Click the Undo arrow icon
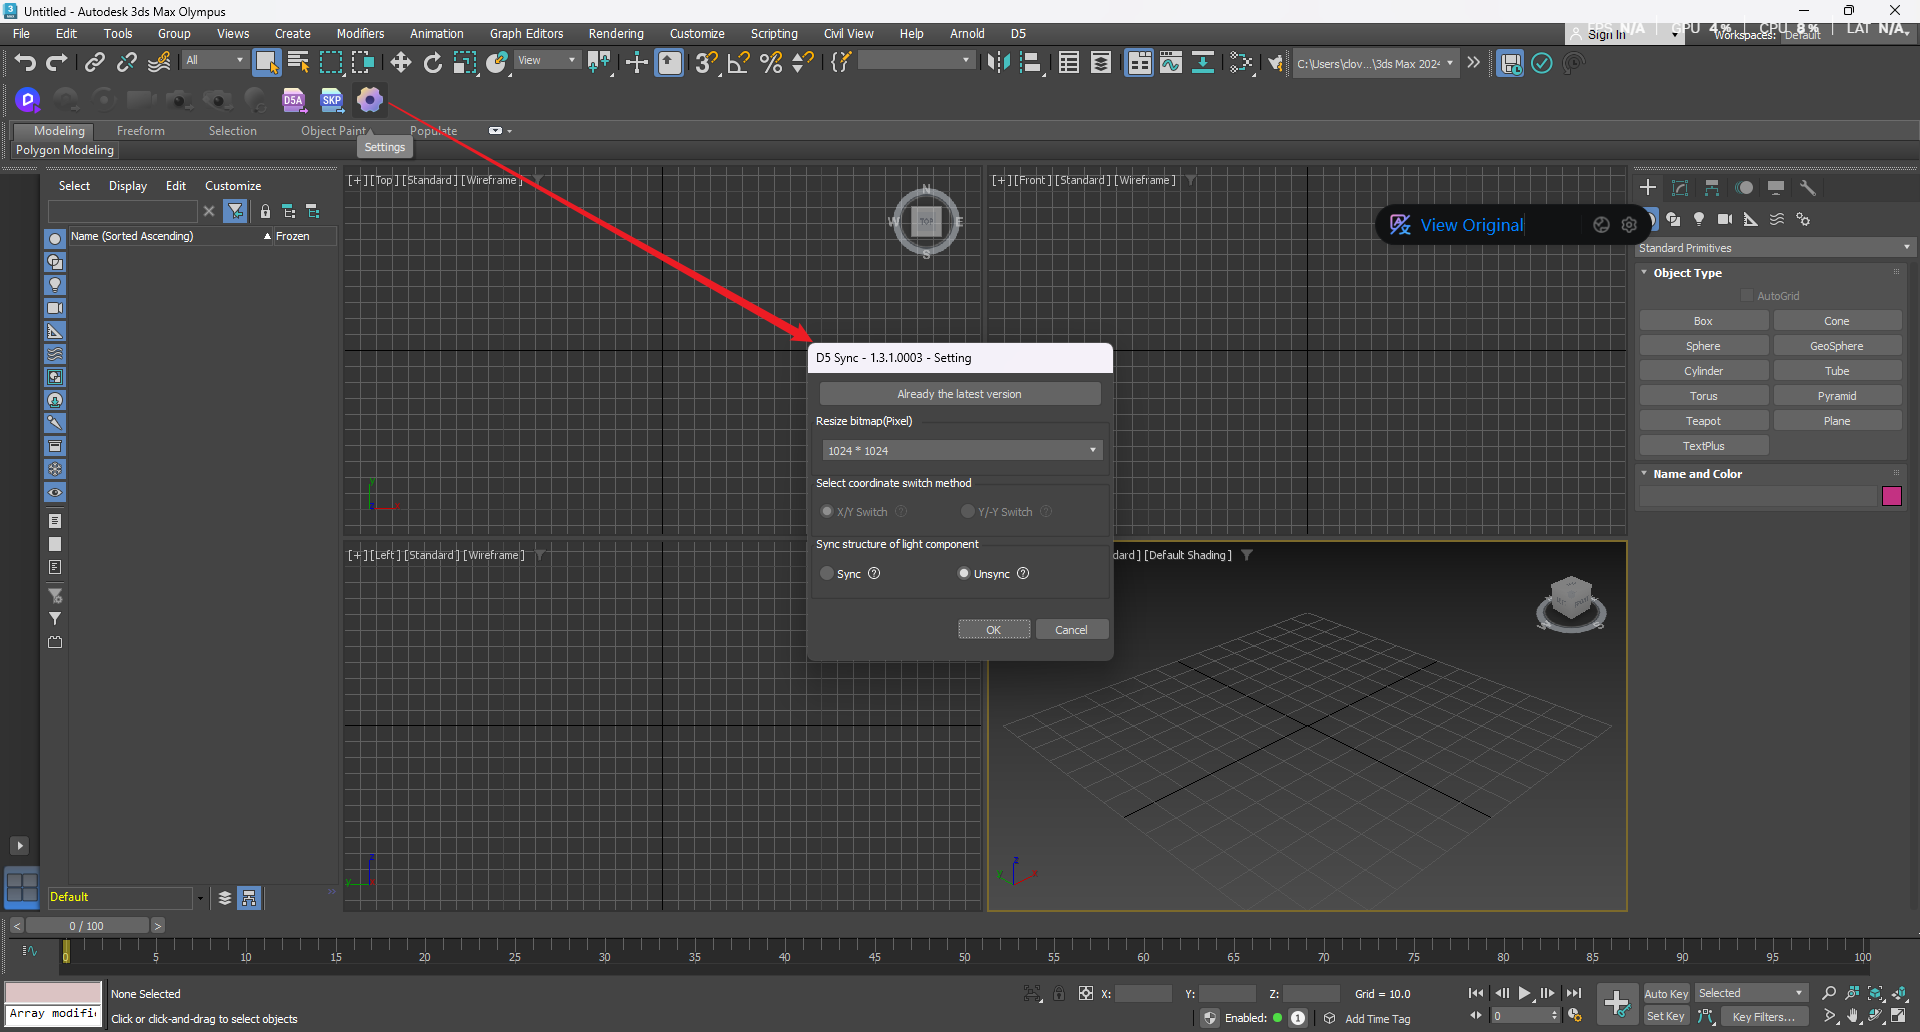The image size is (1920, 1032). [x=25, y=63]
